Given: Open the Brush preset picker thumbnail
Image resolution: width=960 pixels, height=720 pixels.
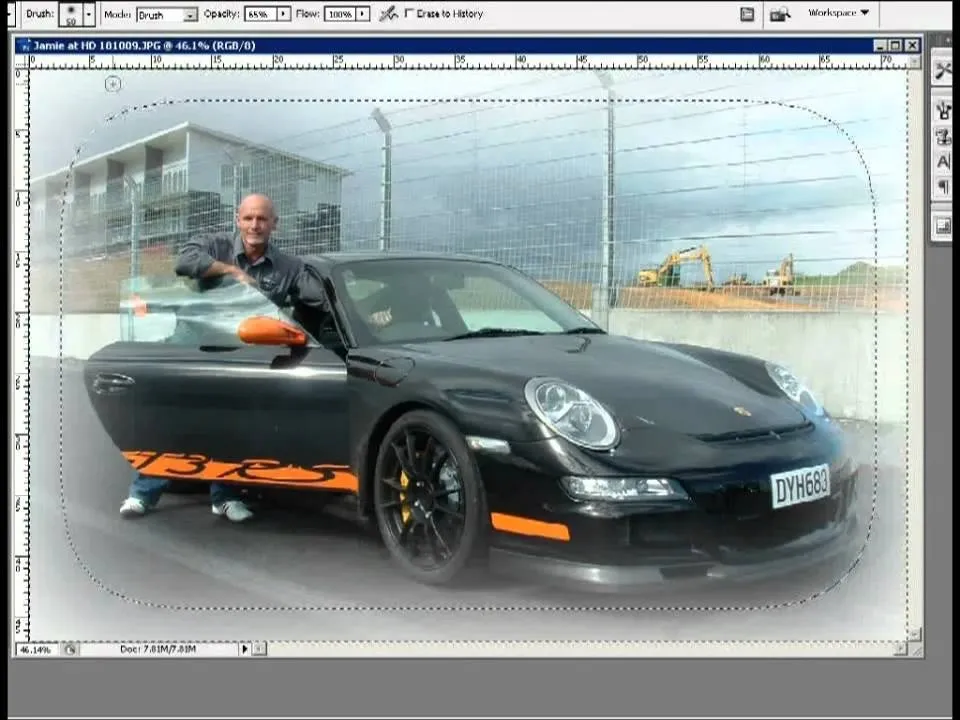Looking at the screenshot, I should [70, 14].
